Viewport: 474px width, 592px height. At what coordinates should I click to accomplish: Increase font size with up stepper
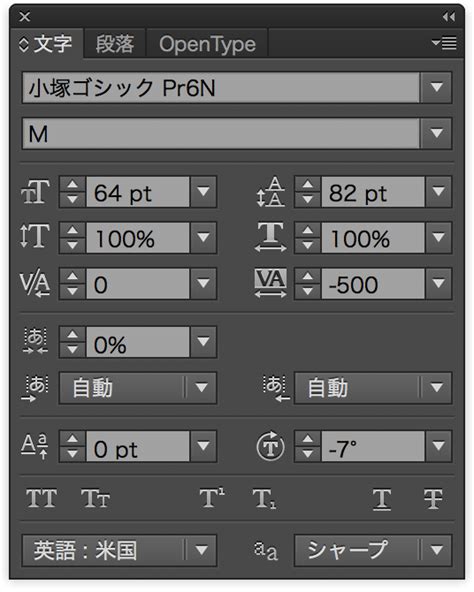[x=73, y=185]
